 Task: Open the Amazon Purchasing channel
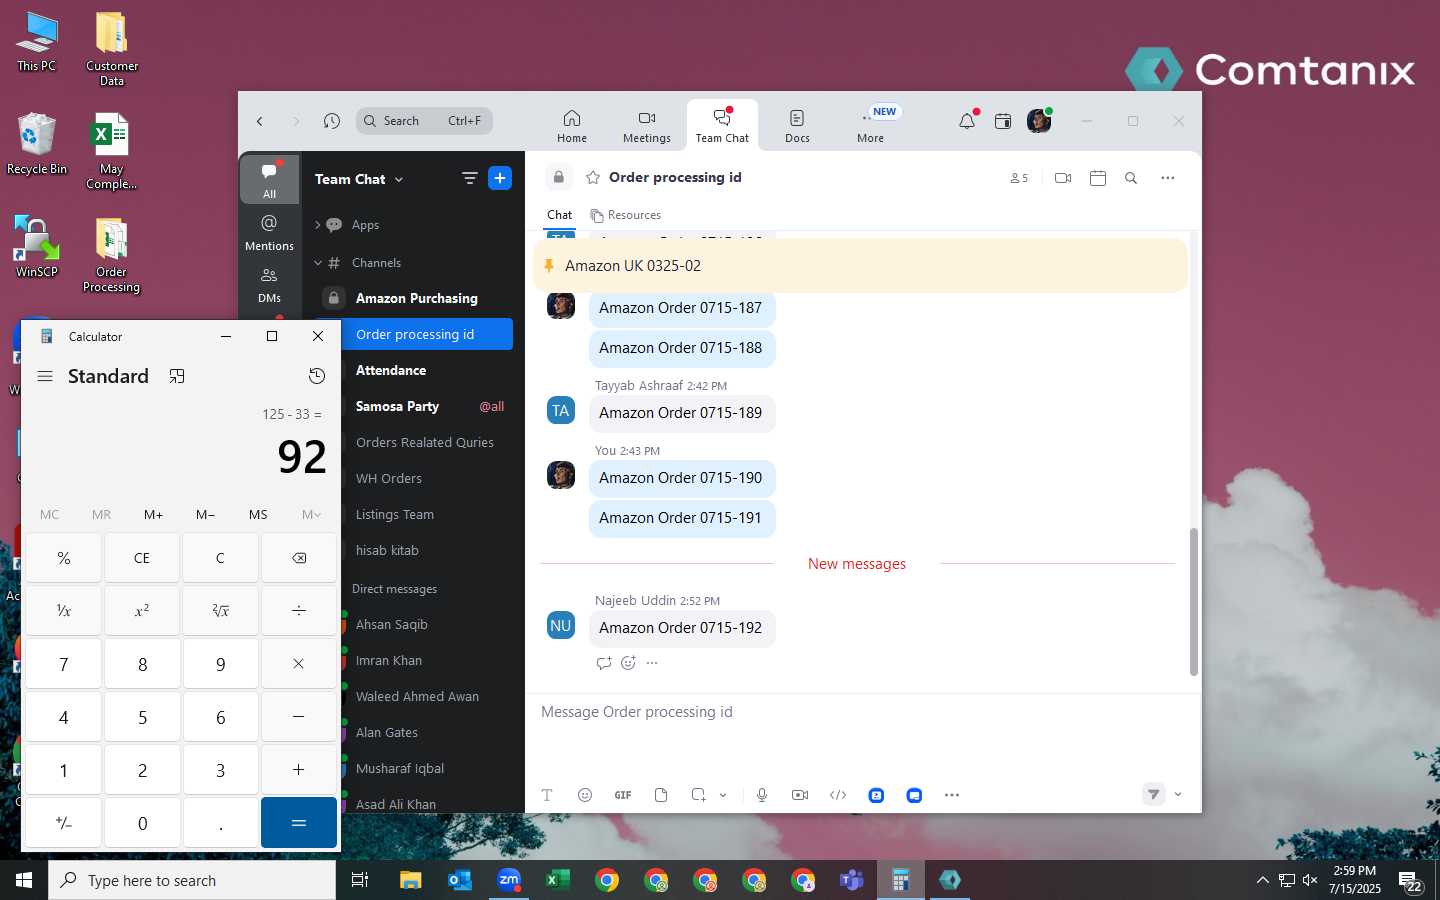416,298
